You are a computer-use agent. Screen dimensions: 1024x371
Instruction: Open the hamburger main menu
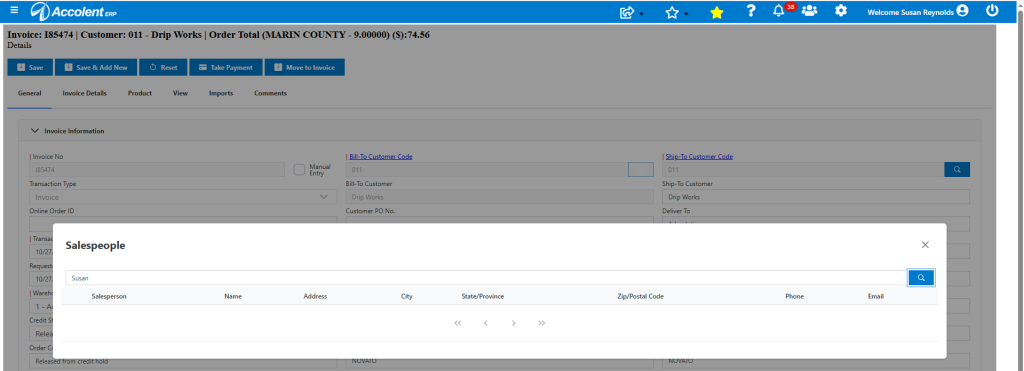click(14, 10)
